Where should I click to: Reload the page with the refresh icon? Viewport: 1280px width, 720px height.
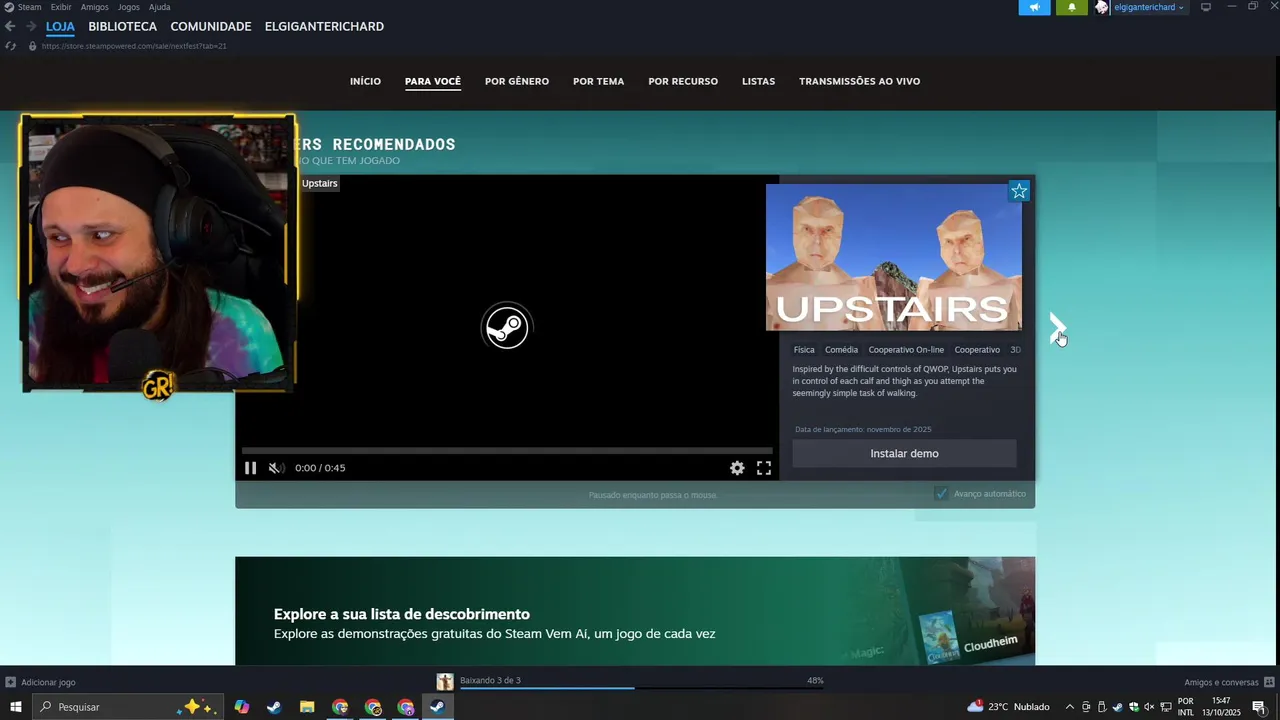point(10,46)
